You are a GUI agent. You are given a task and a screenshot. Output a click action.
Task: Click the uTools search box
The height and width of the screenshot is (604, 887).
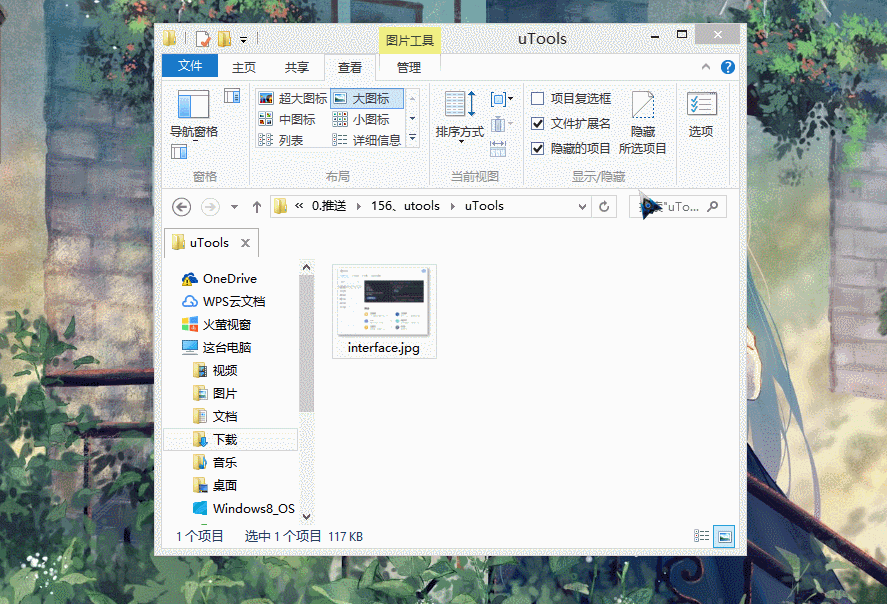[x=678, y=207]
